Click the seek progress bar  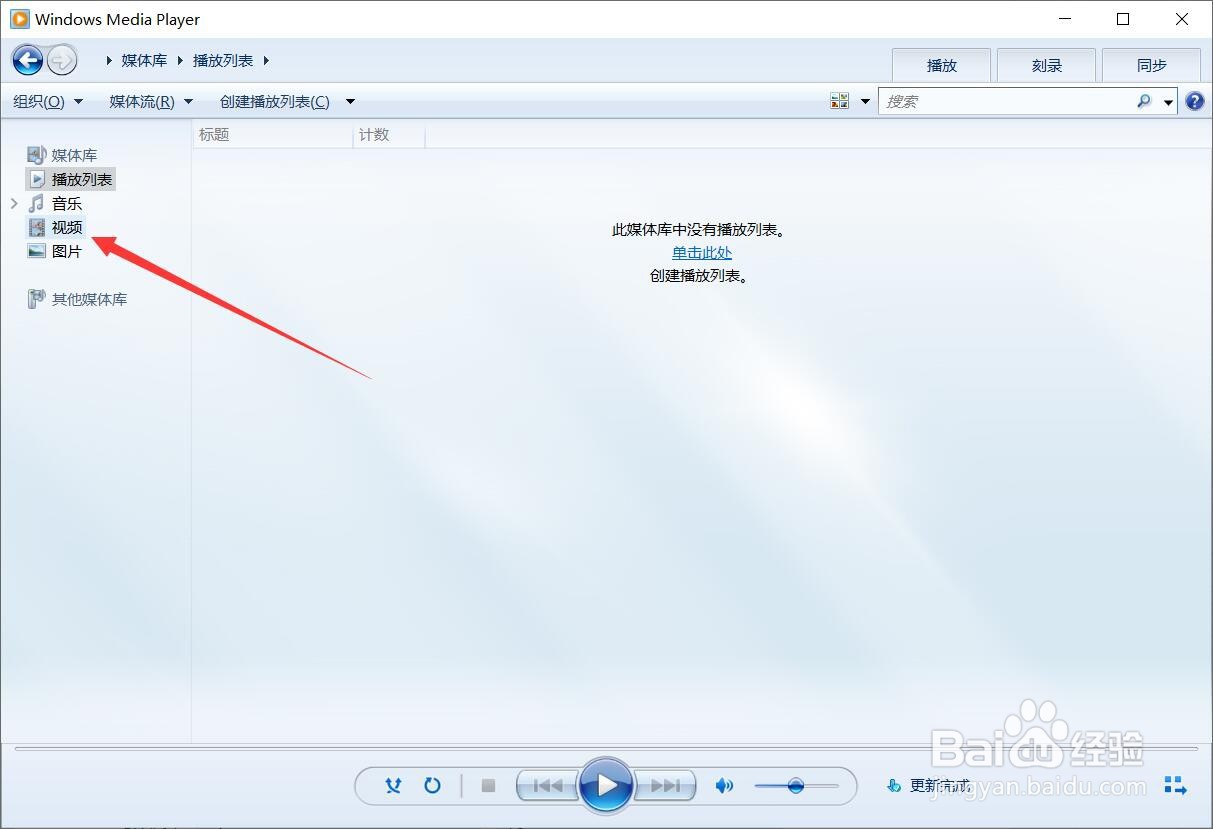(x=606, y=748)
